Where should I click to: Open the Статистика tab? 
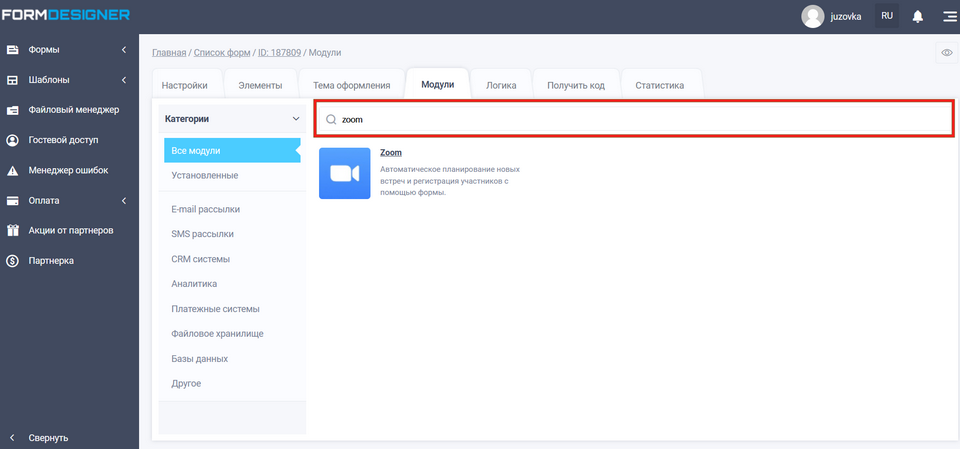(659, 85)
